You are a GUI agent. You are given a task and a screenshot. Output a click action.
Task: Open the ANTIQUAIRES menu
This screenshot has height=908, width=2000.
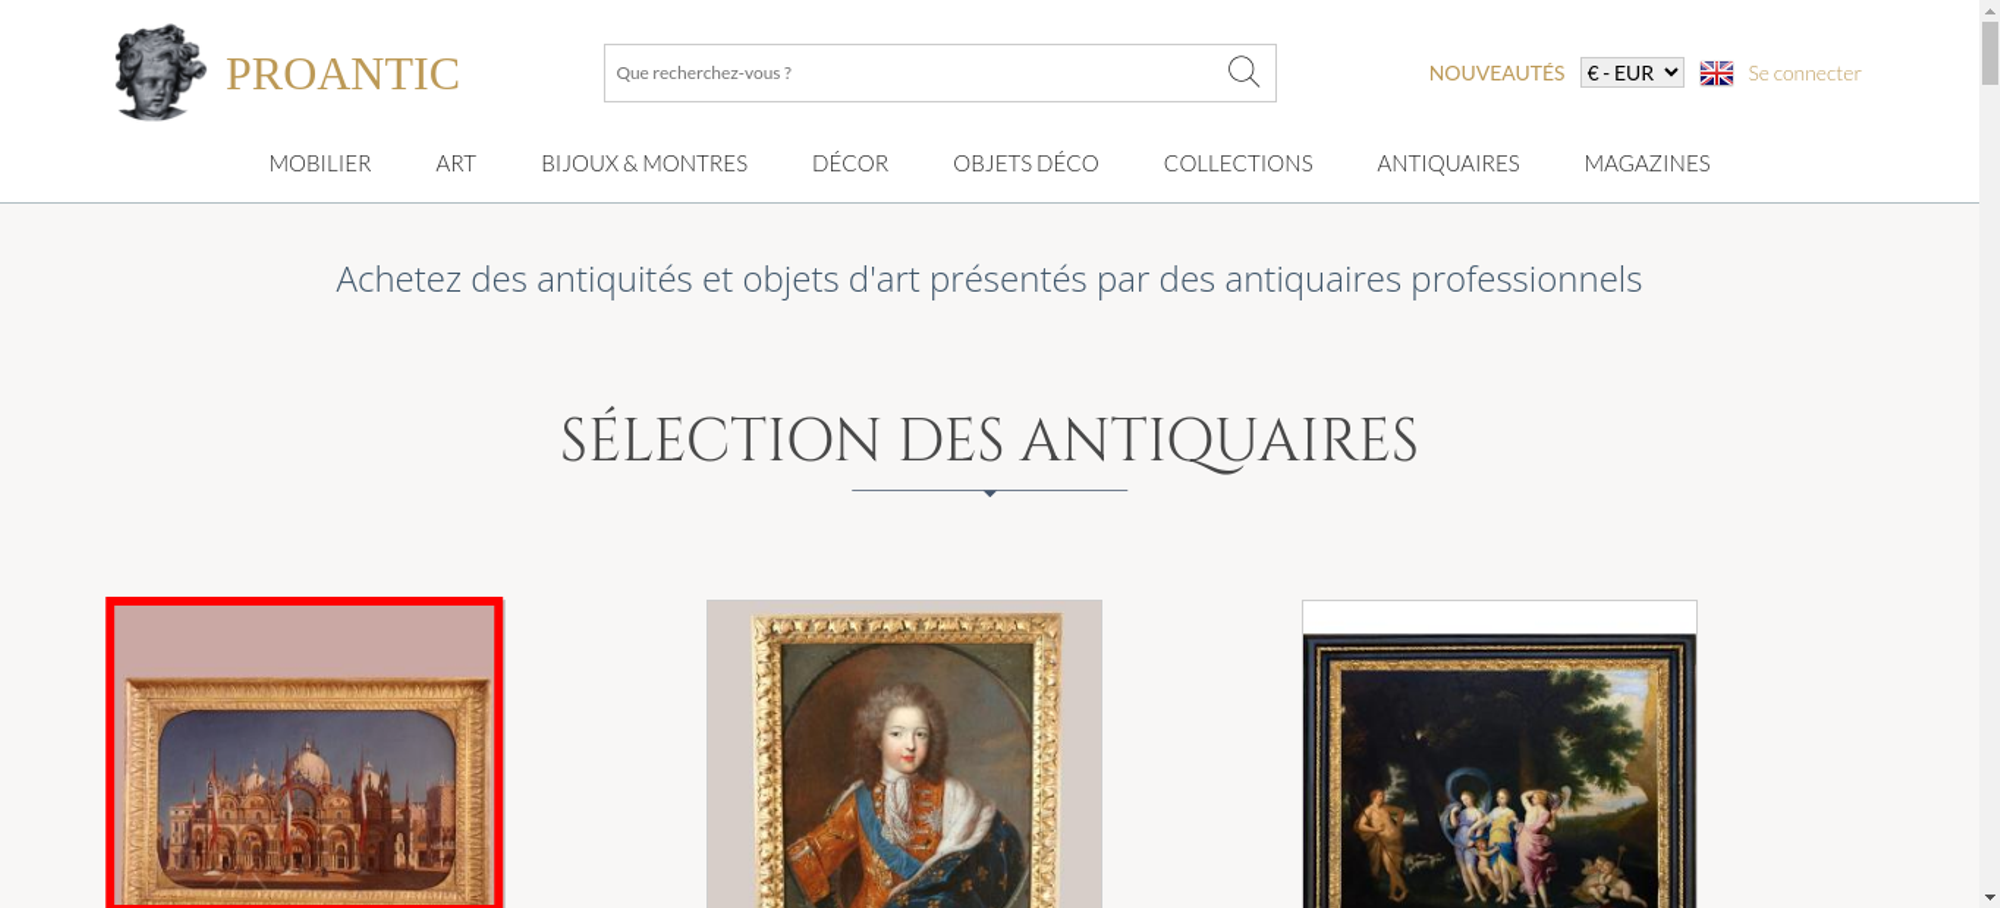tap(1448, 163)
